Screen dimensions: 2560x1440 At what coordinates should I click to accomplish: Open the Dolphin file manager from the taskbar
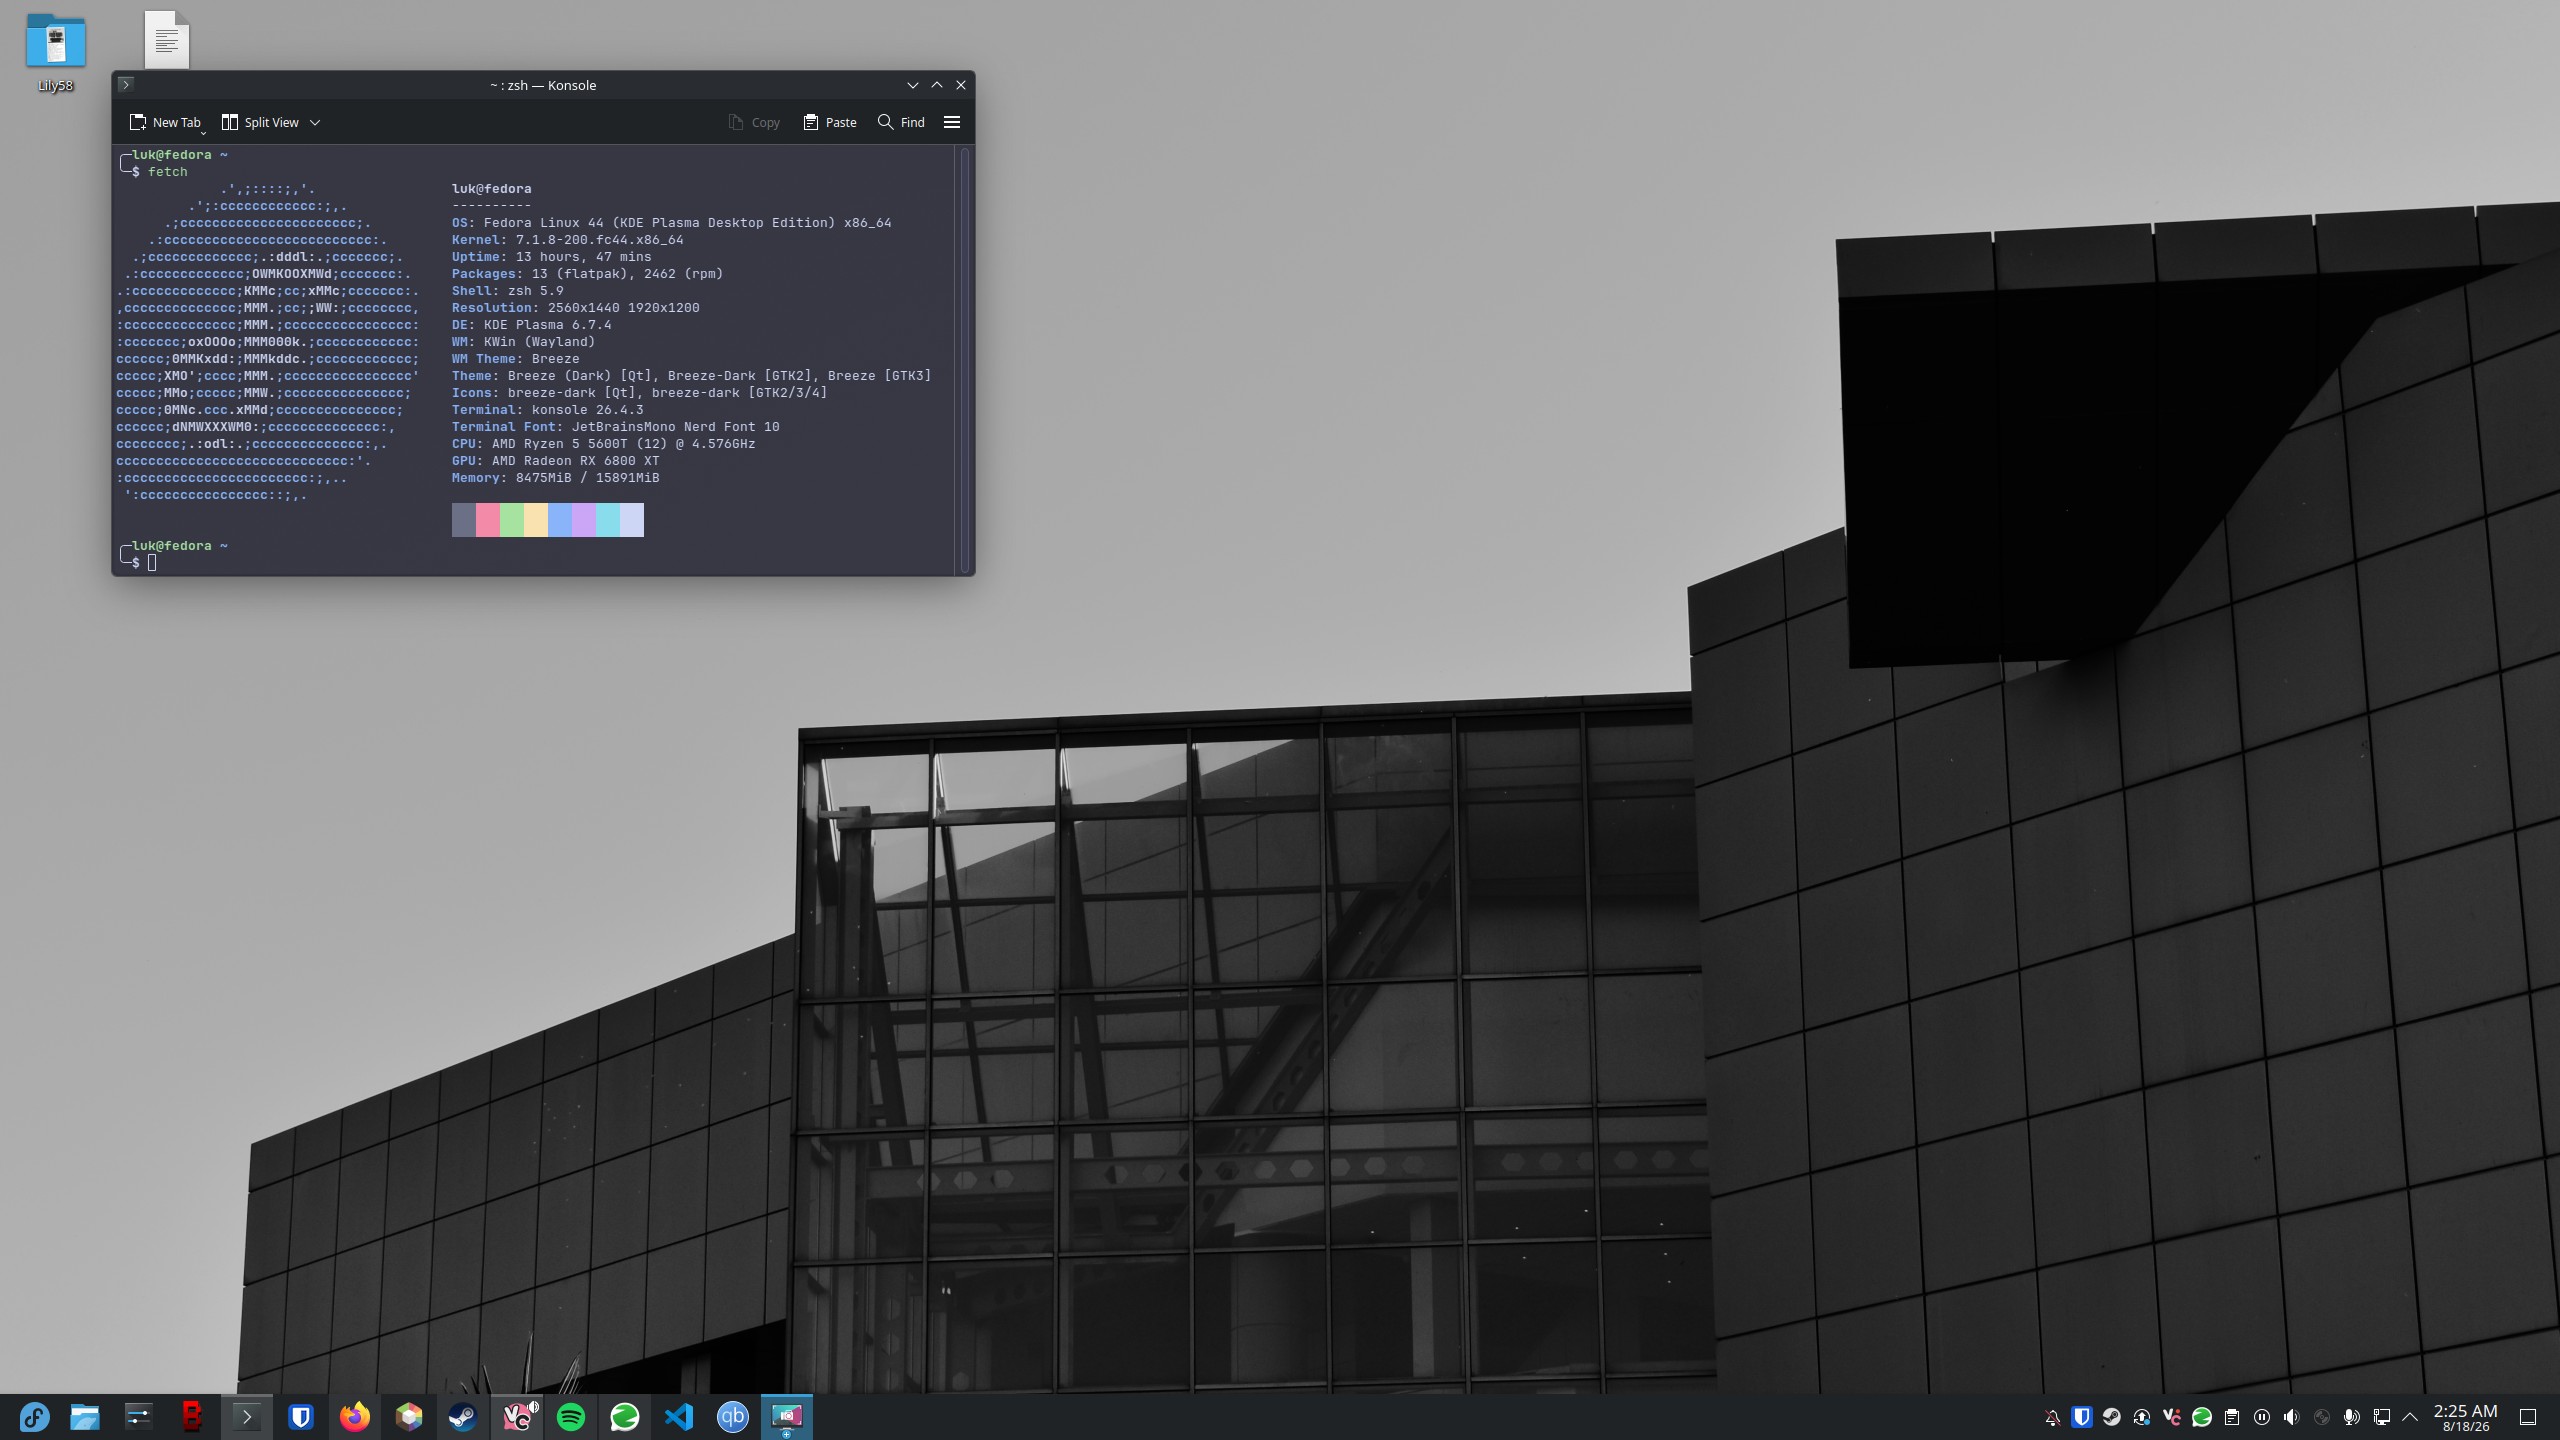click(85, 1417)
